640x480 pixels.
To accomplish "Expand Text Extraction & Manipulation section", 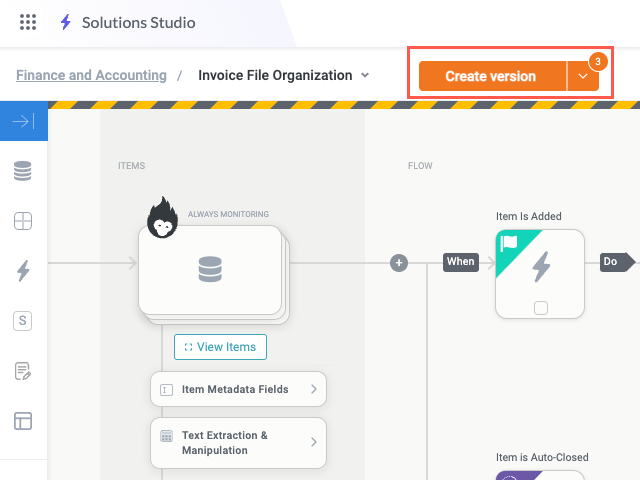I will pos(238,443).
